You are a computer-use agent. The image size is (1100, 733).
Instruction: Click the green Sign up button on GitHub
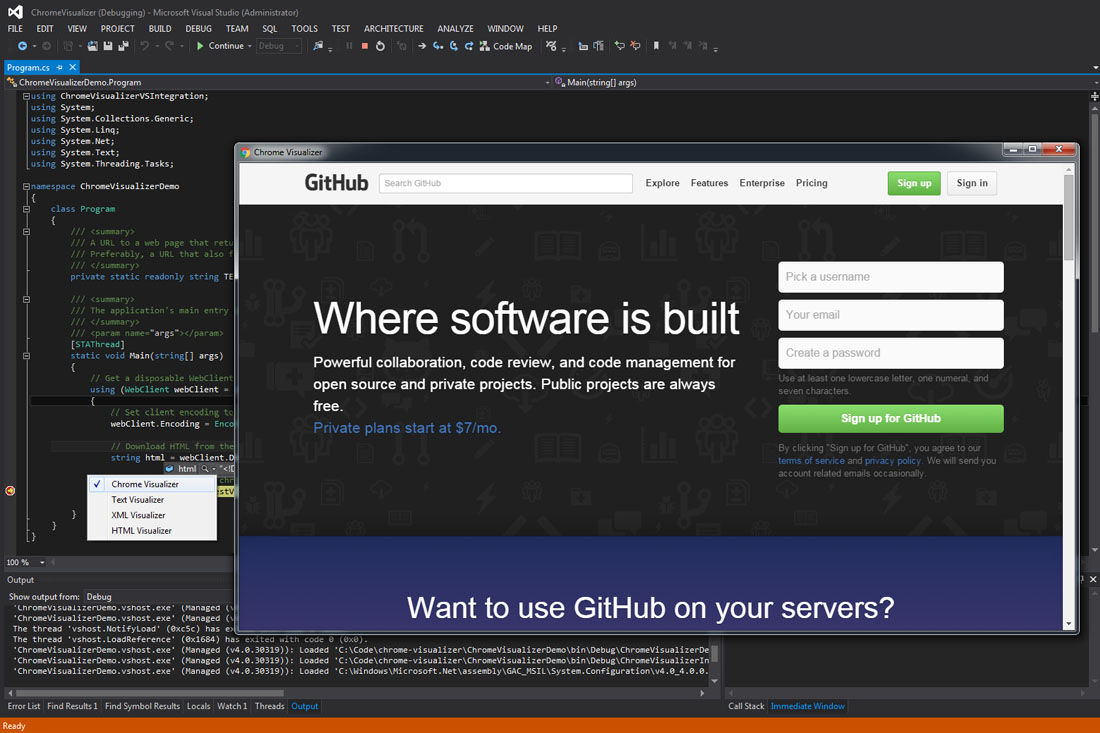(x=914, y=183)
